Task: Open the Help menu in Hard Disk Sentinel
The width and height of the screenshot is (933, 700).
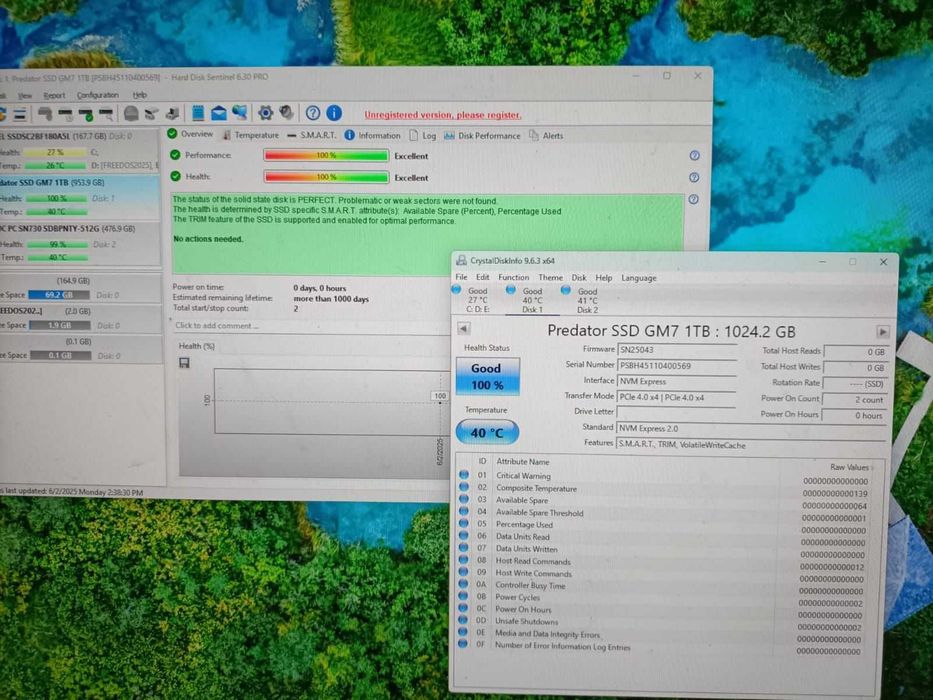Action: tap(139, 95)
